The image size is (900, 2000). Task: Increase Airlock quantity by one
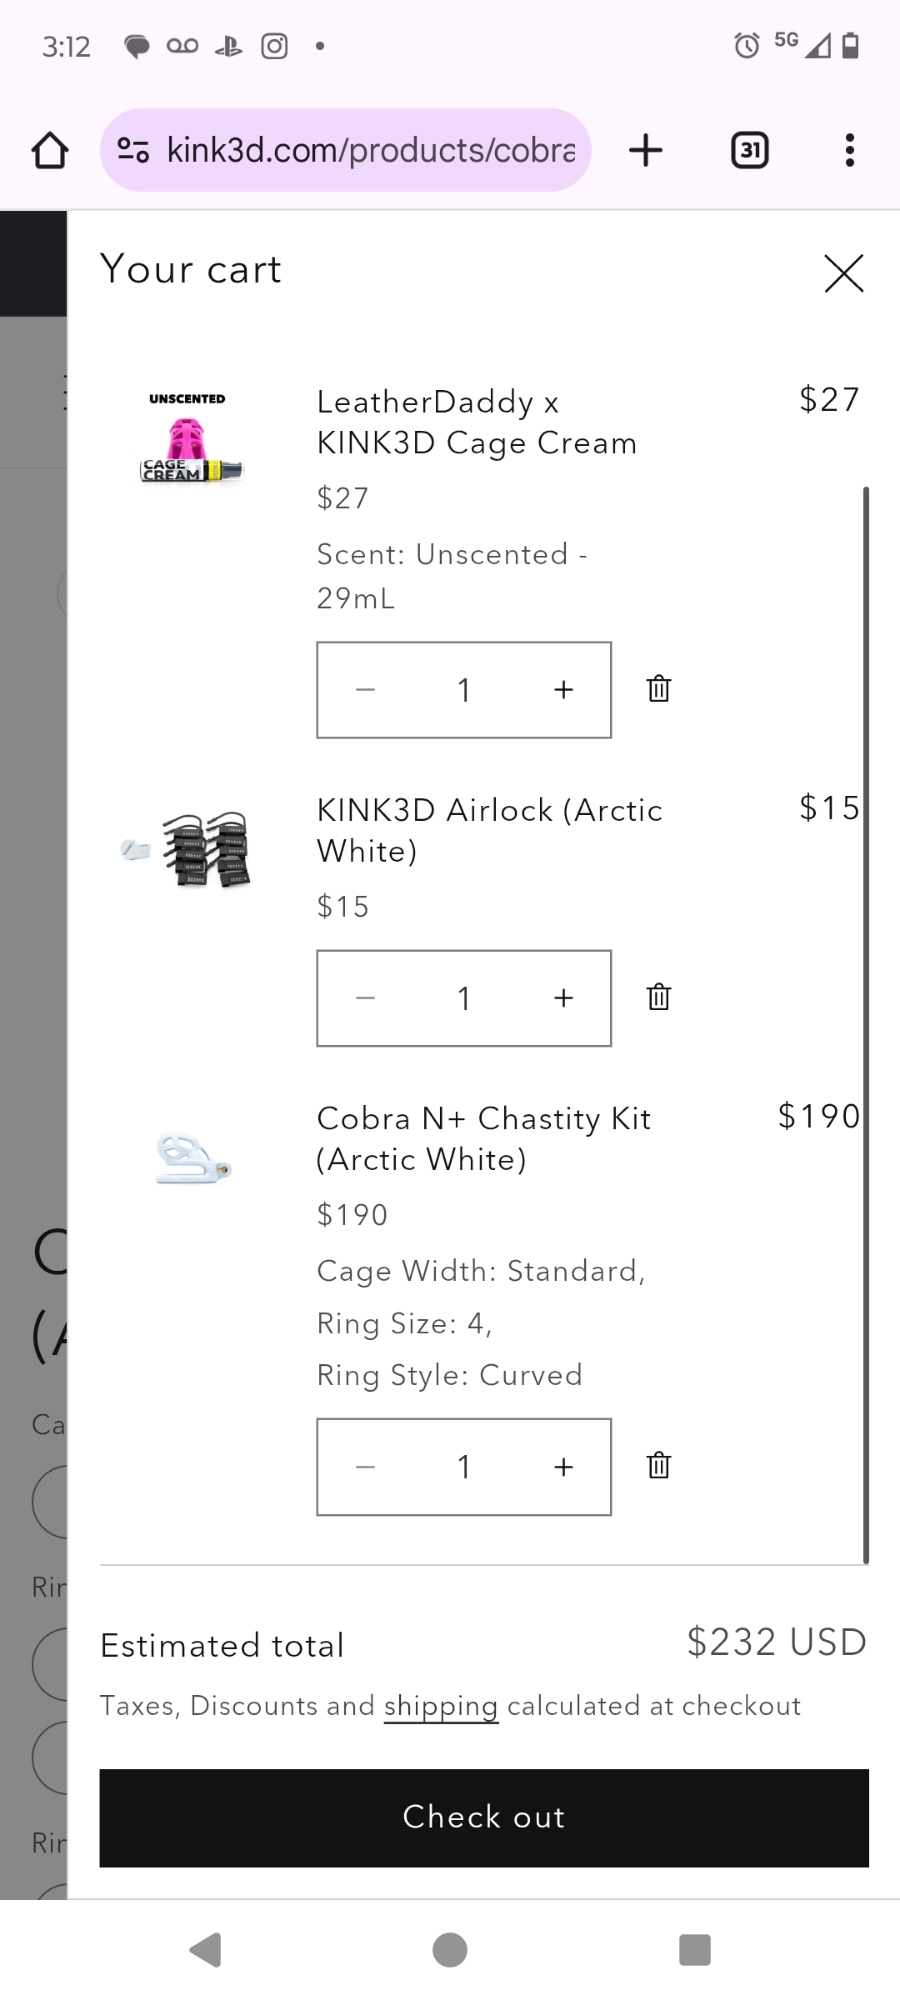[x=564, y=998]
